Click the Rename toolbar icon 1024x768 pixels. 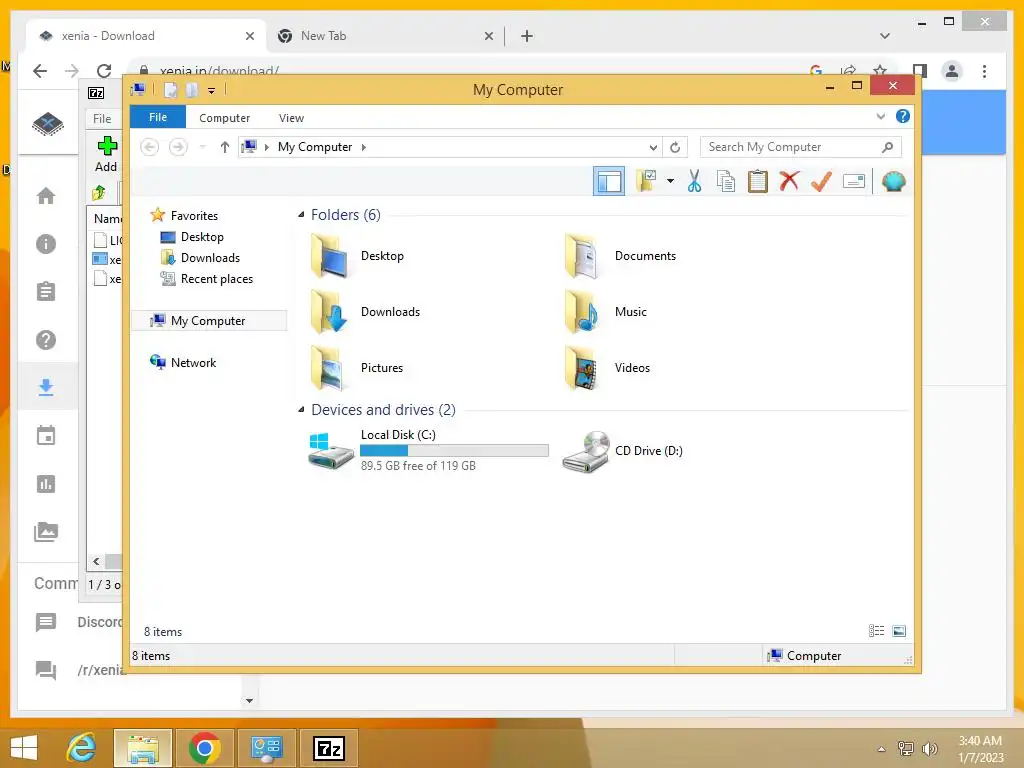pyautogui.click(x=854, y=181)
